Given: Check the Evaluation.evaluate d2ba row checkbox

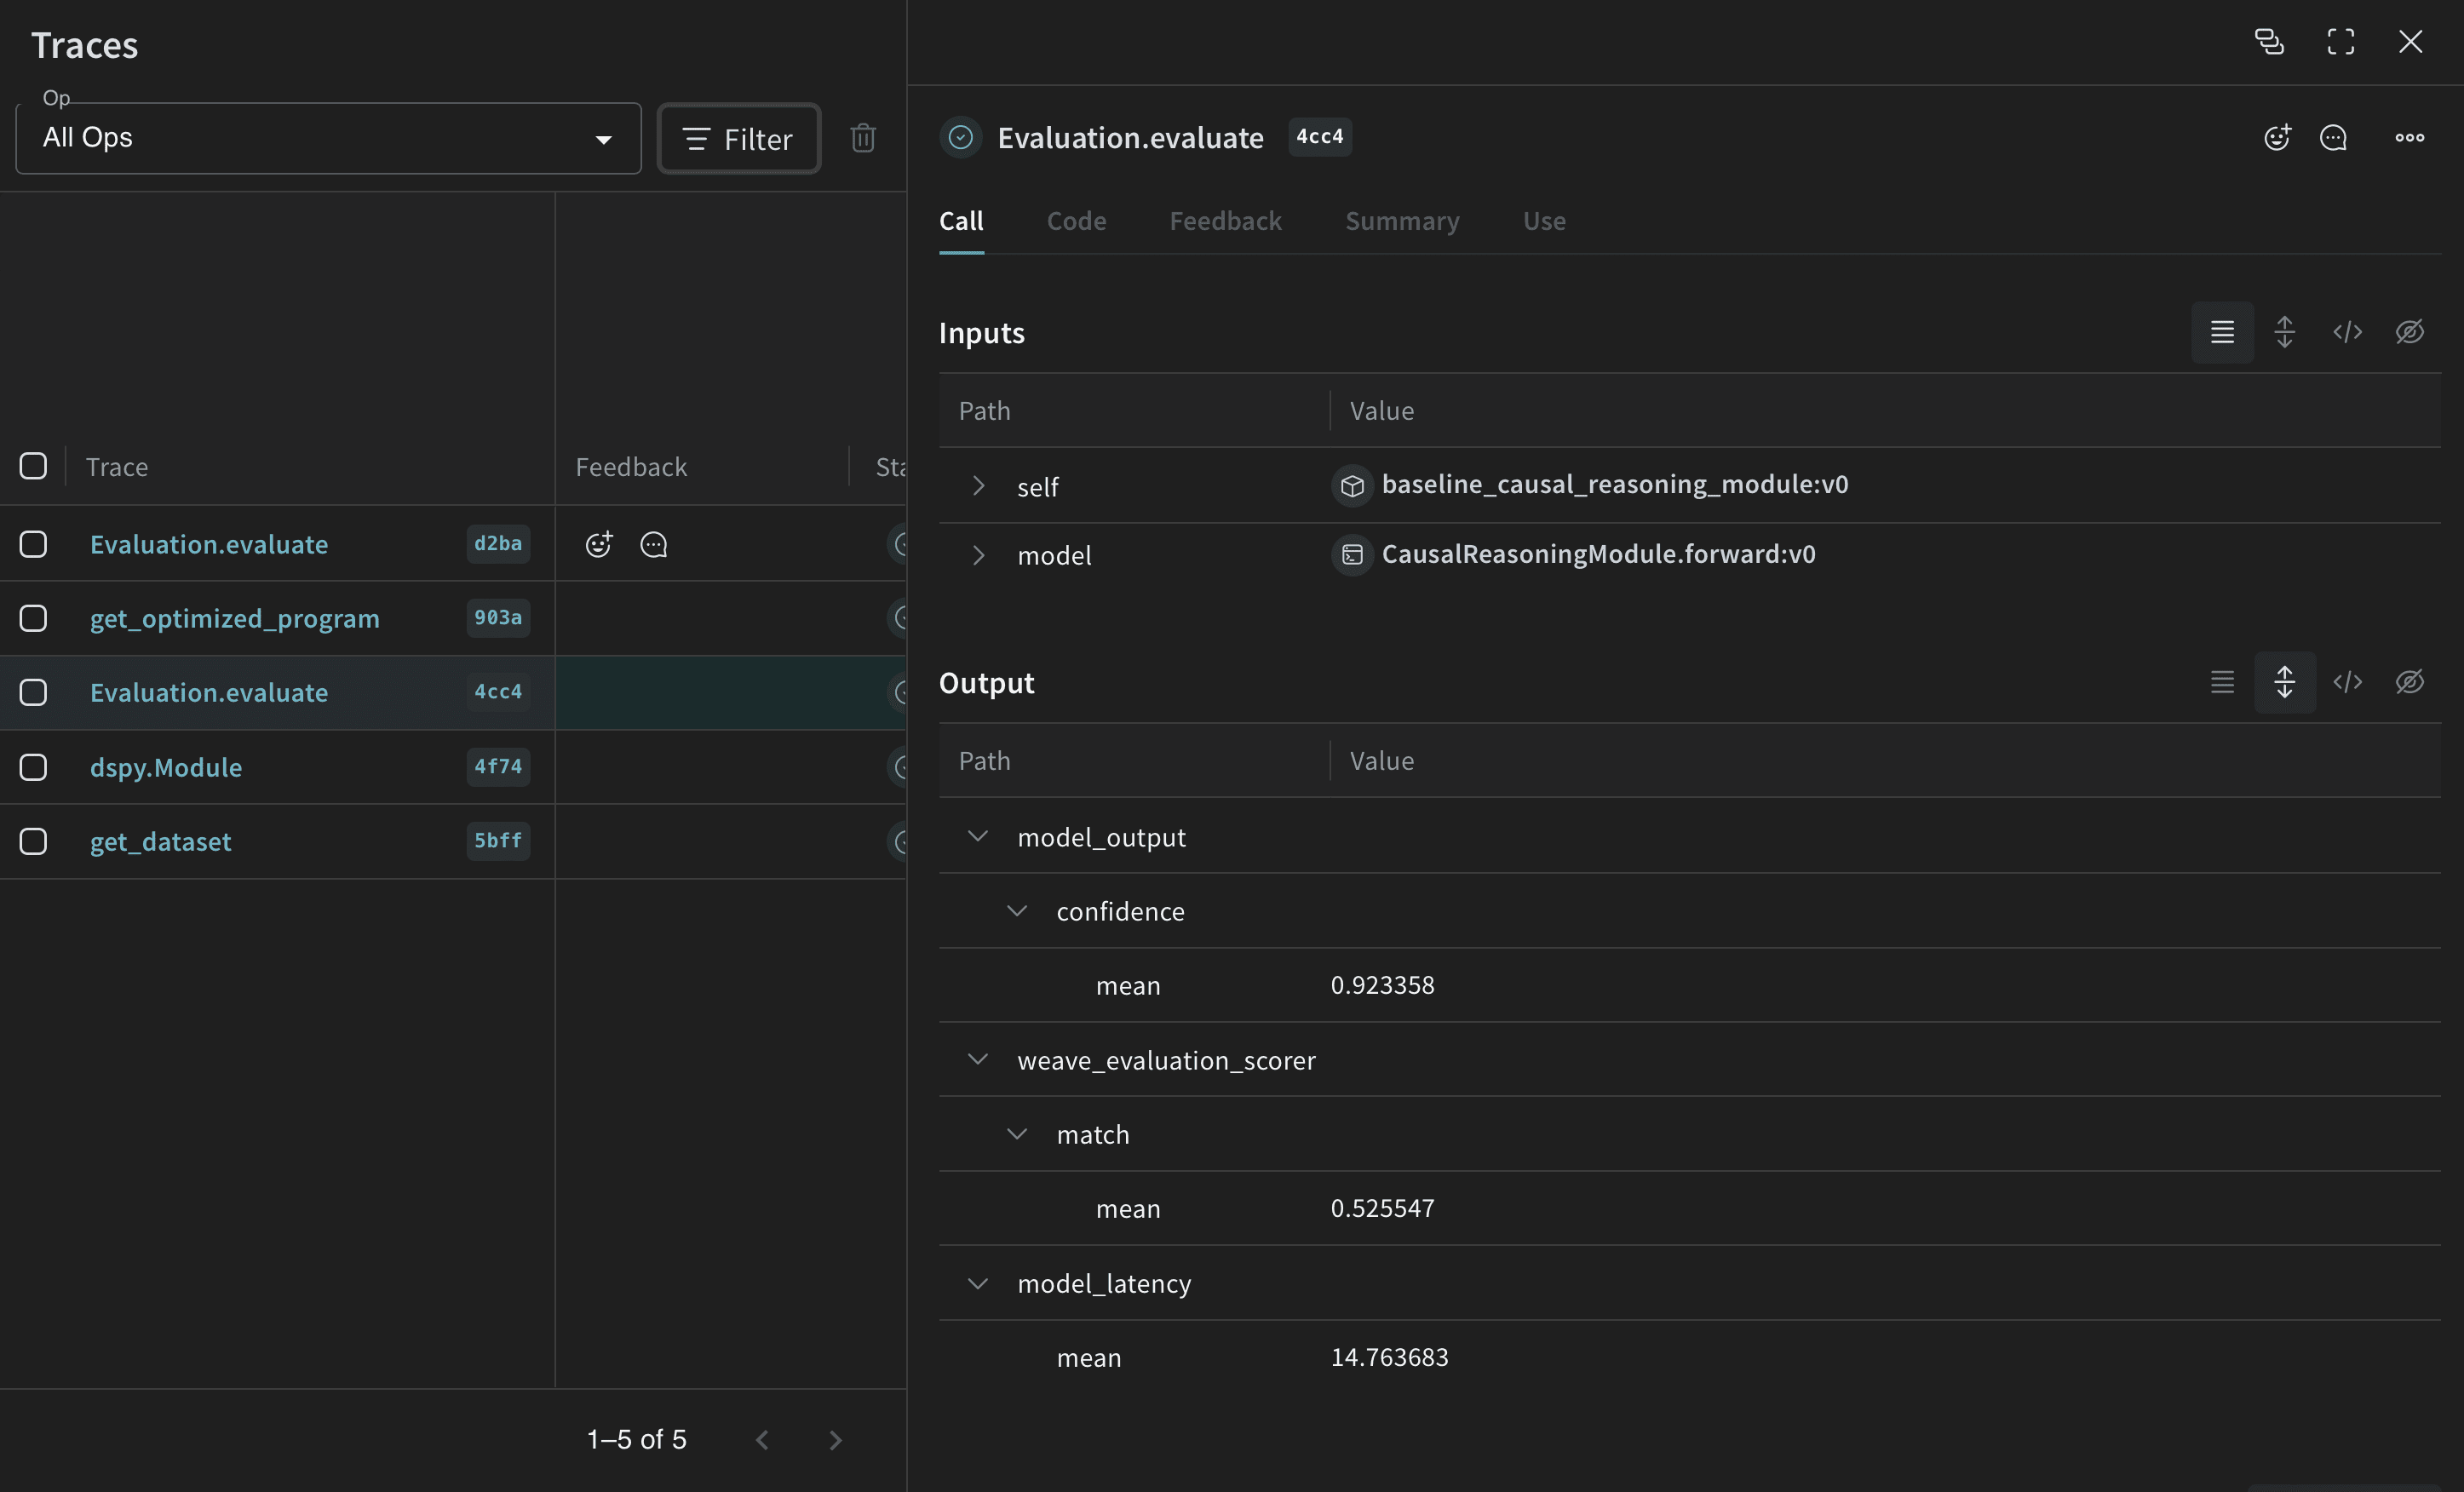Looking at the screenshot, I should pyautogui.click(x=33, y=544).
